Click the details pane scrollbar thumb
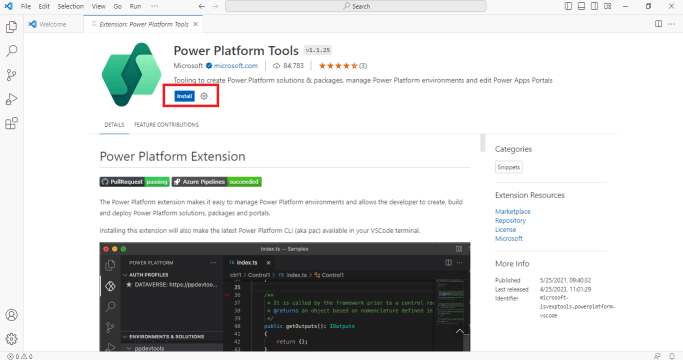 [482, 143]
